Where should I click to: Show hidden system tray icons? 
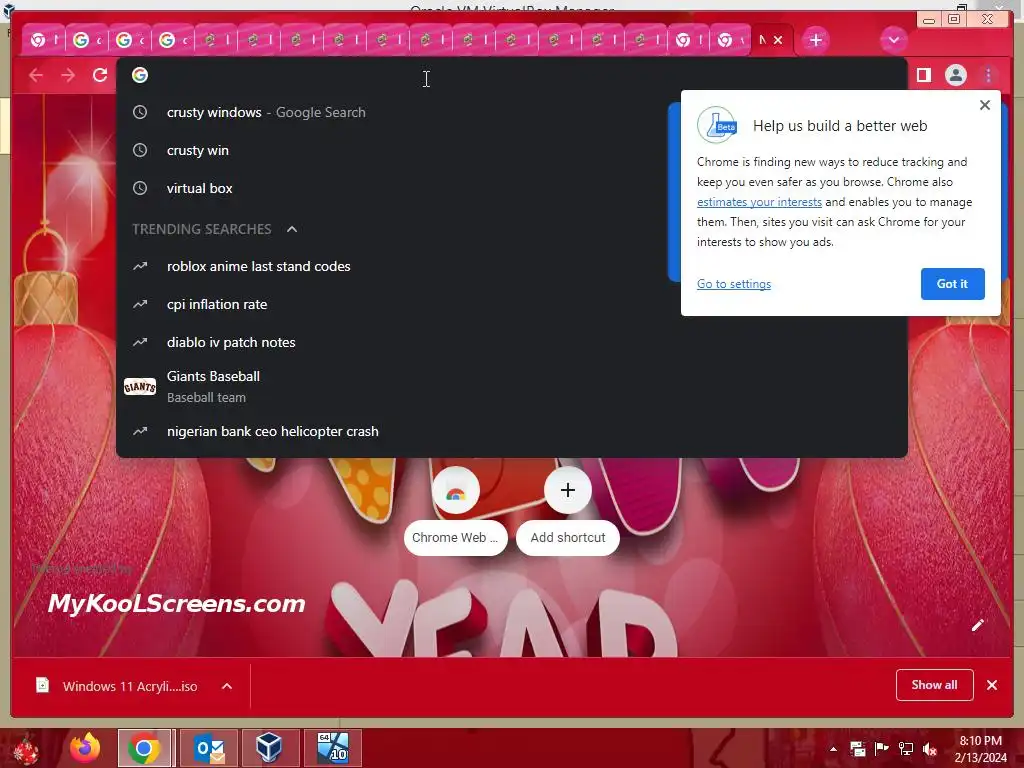[x=833, y=749]
